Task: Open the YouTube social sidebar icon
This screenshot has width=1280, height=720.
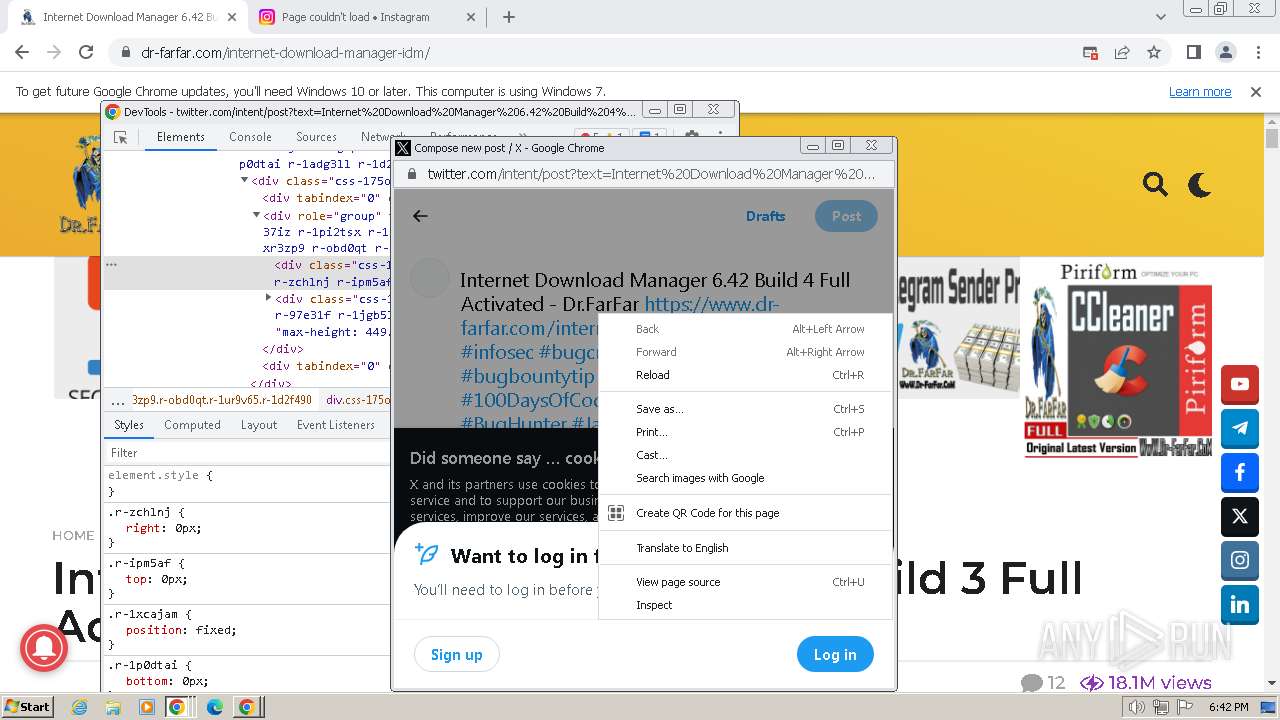Action: (1240, 384)
